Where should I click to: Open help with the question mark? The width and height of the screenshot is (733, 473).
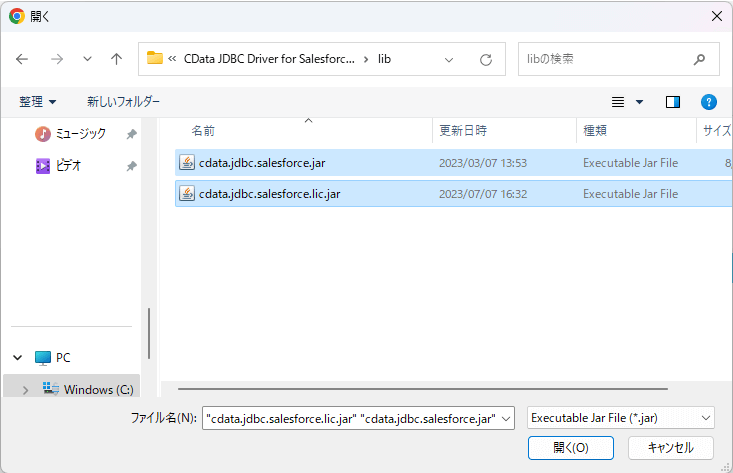(x=709, y=102)
